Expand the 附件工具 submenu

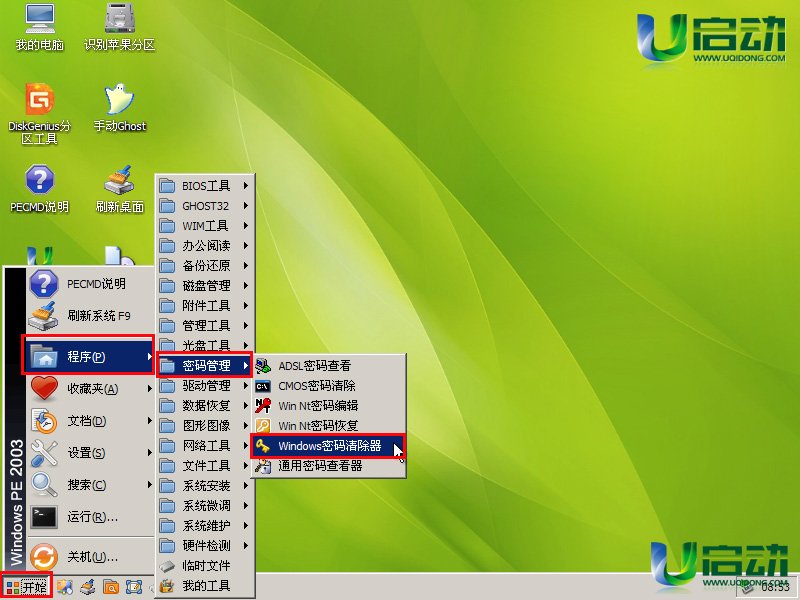click(205, 305)
